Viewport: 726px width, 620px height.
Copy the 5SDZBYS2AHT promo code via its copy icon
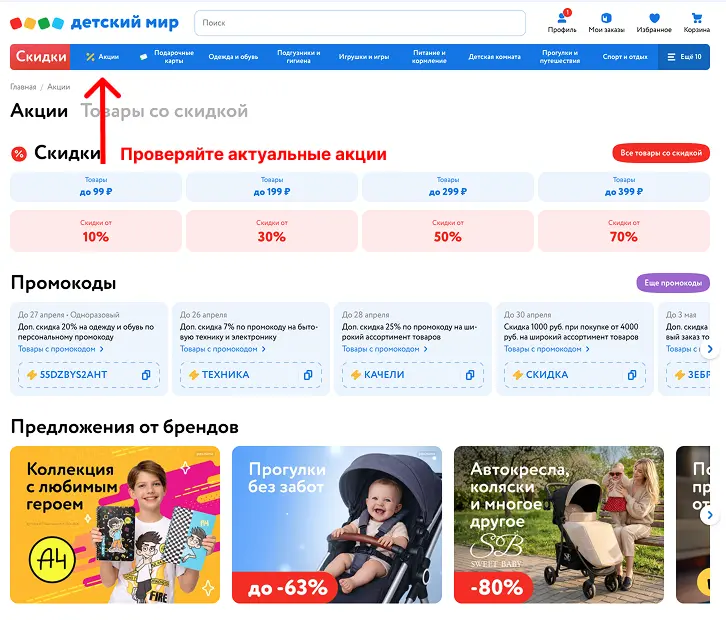coord(146,375)
